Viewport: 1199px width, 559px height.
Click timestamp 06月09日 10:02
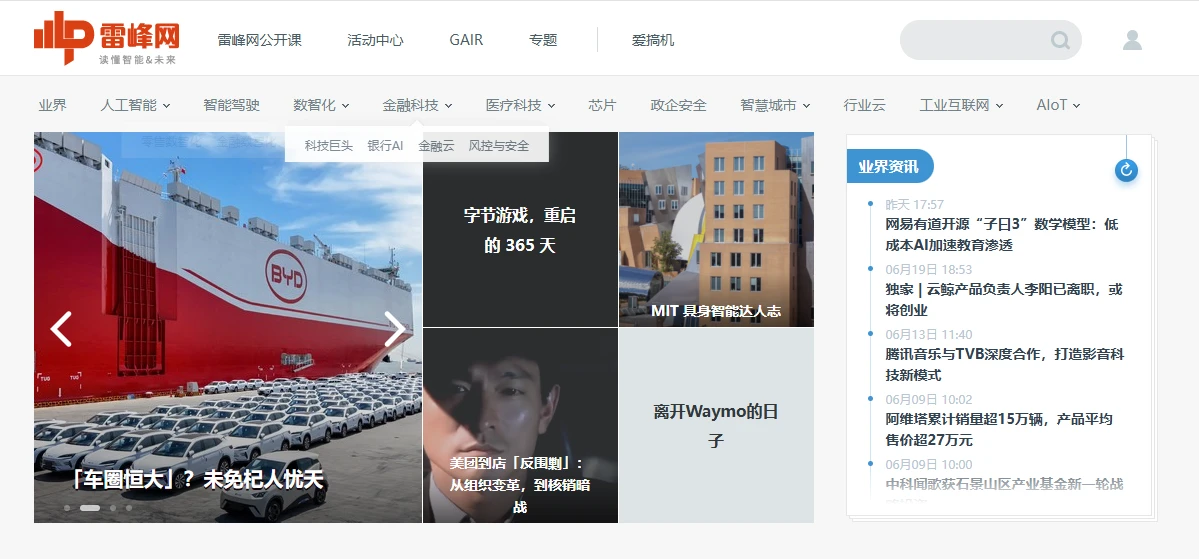click(x=929, y=400)
